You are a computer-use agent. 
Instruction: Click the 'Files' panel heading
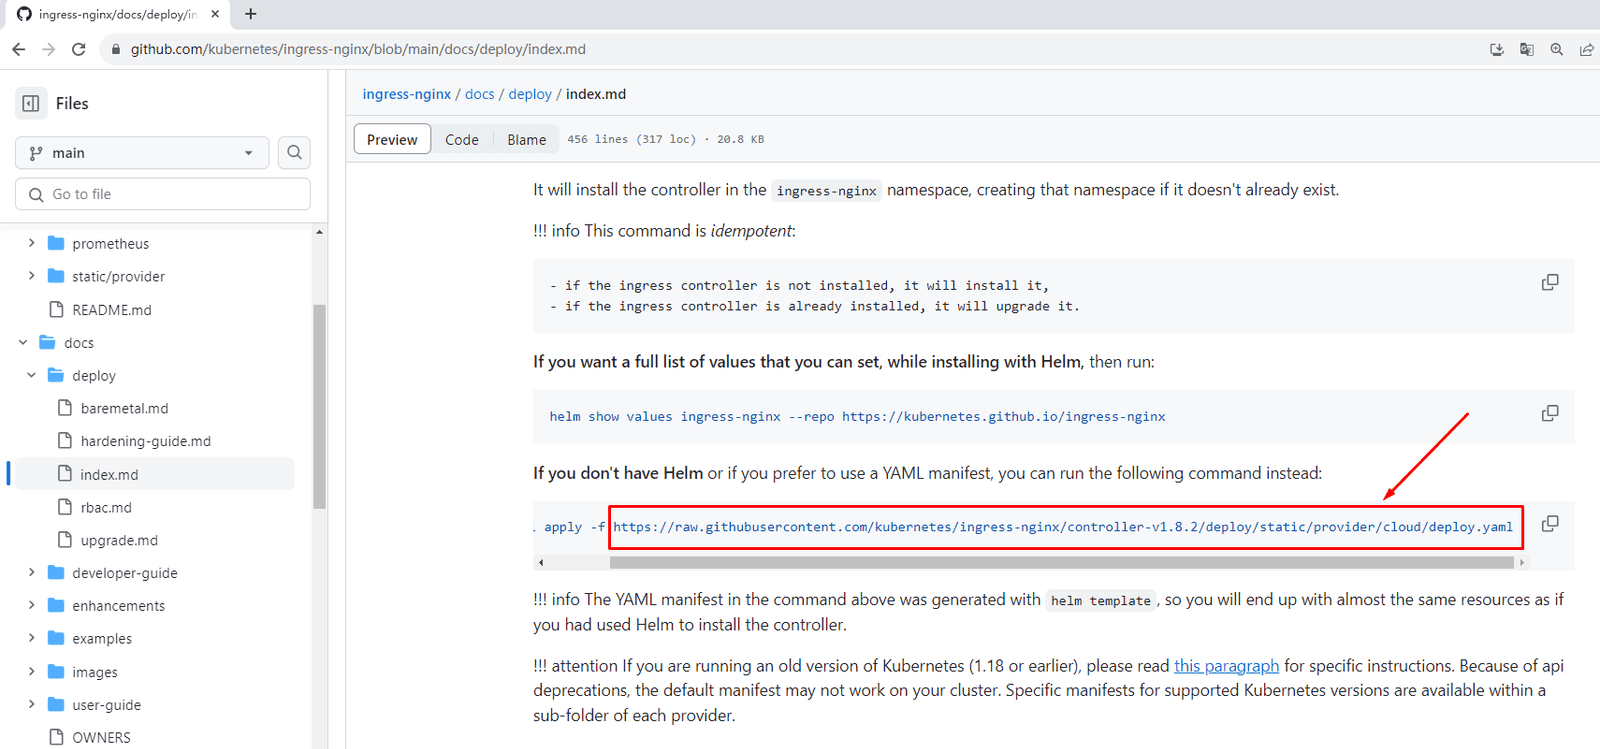[x=72, y=103]
